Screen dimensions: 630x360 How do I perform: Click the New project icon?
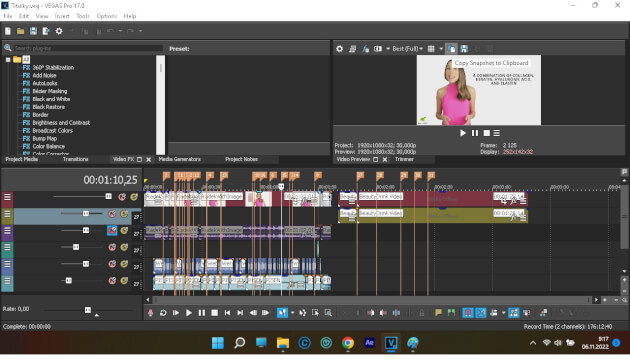[x=8, y=31]
